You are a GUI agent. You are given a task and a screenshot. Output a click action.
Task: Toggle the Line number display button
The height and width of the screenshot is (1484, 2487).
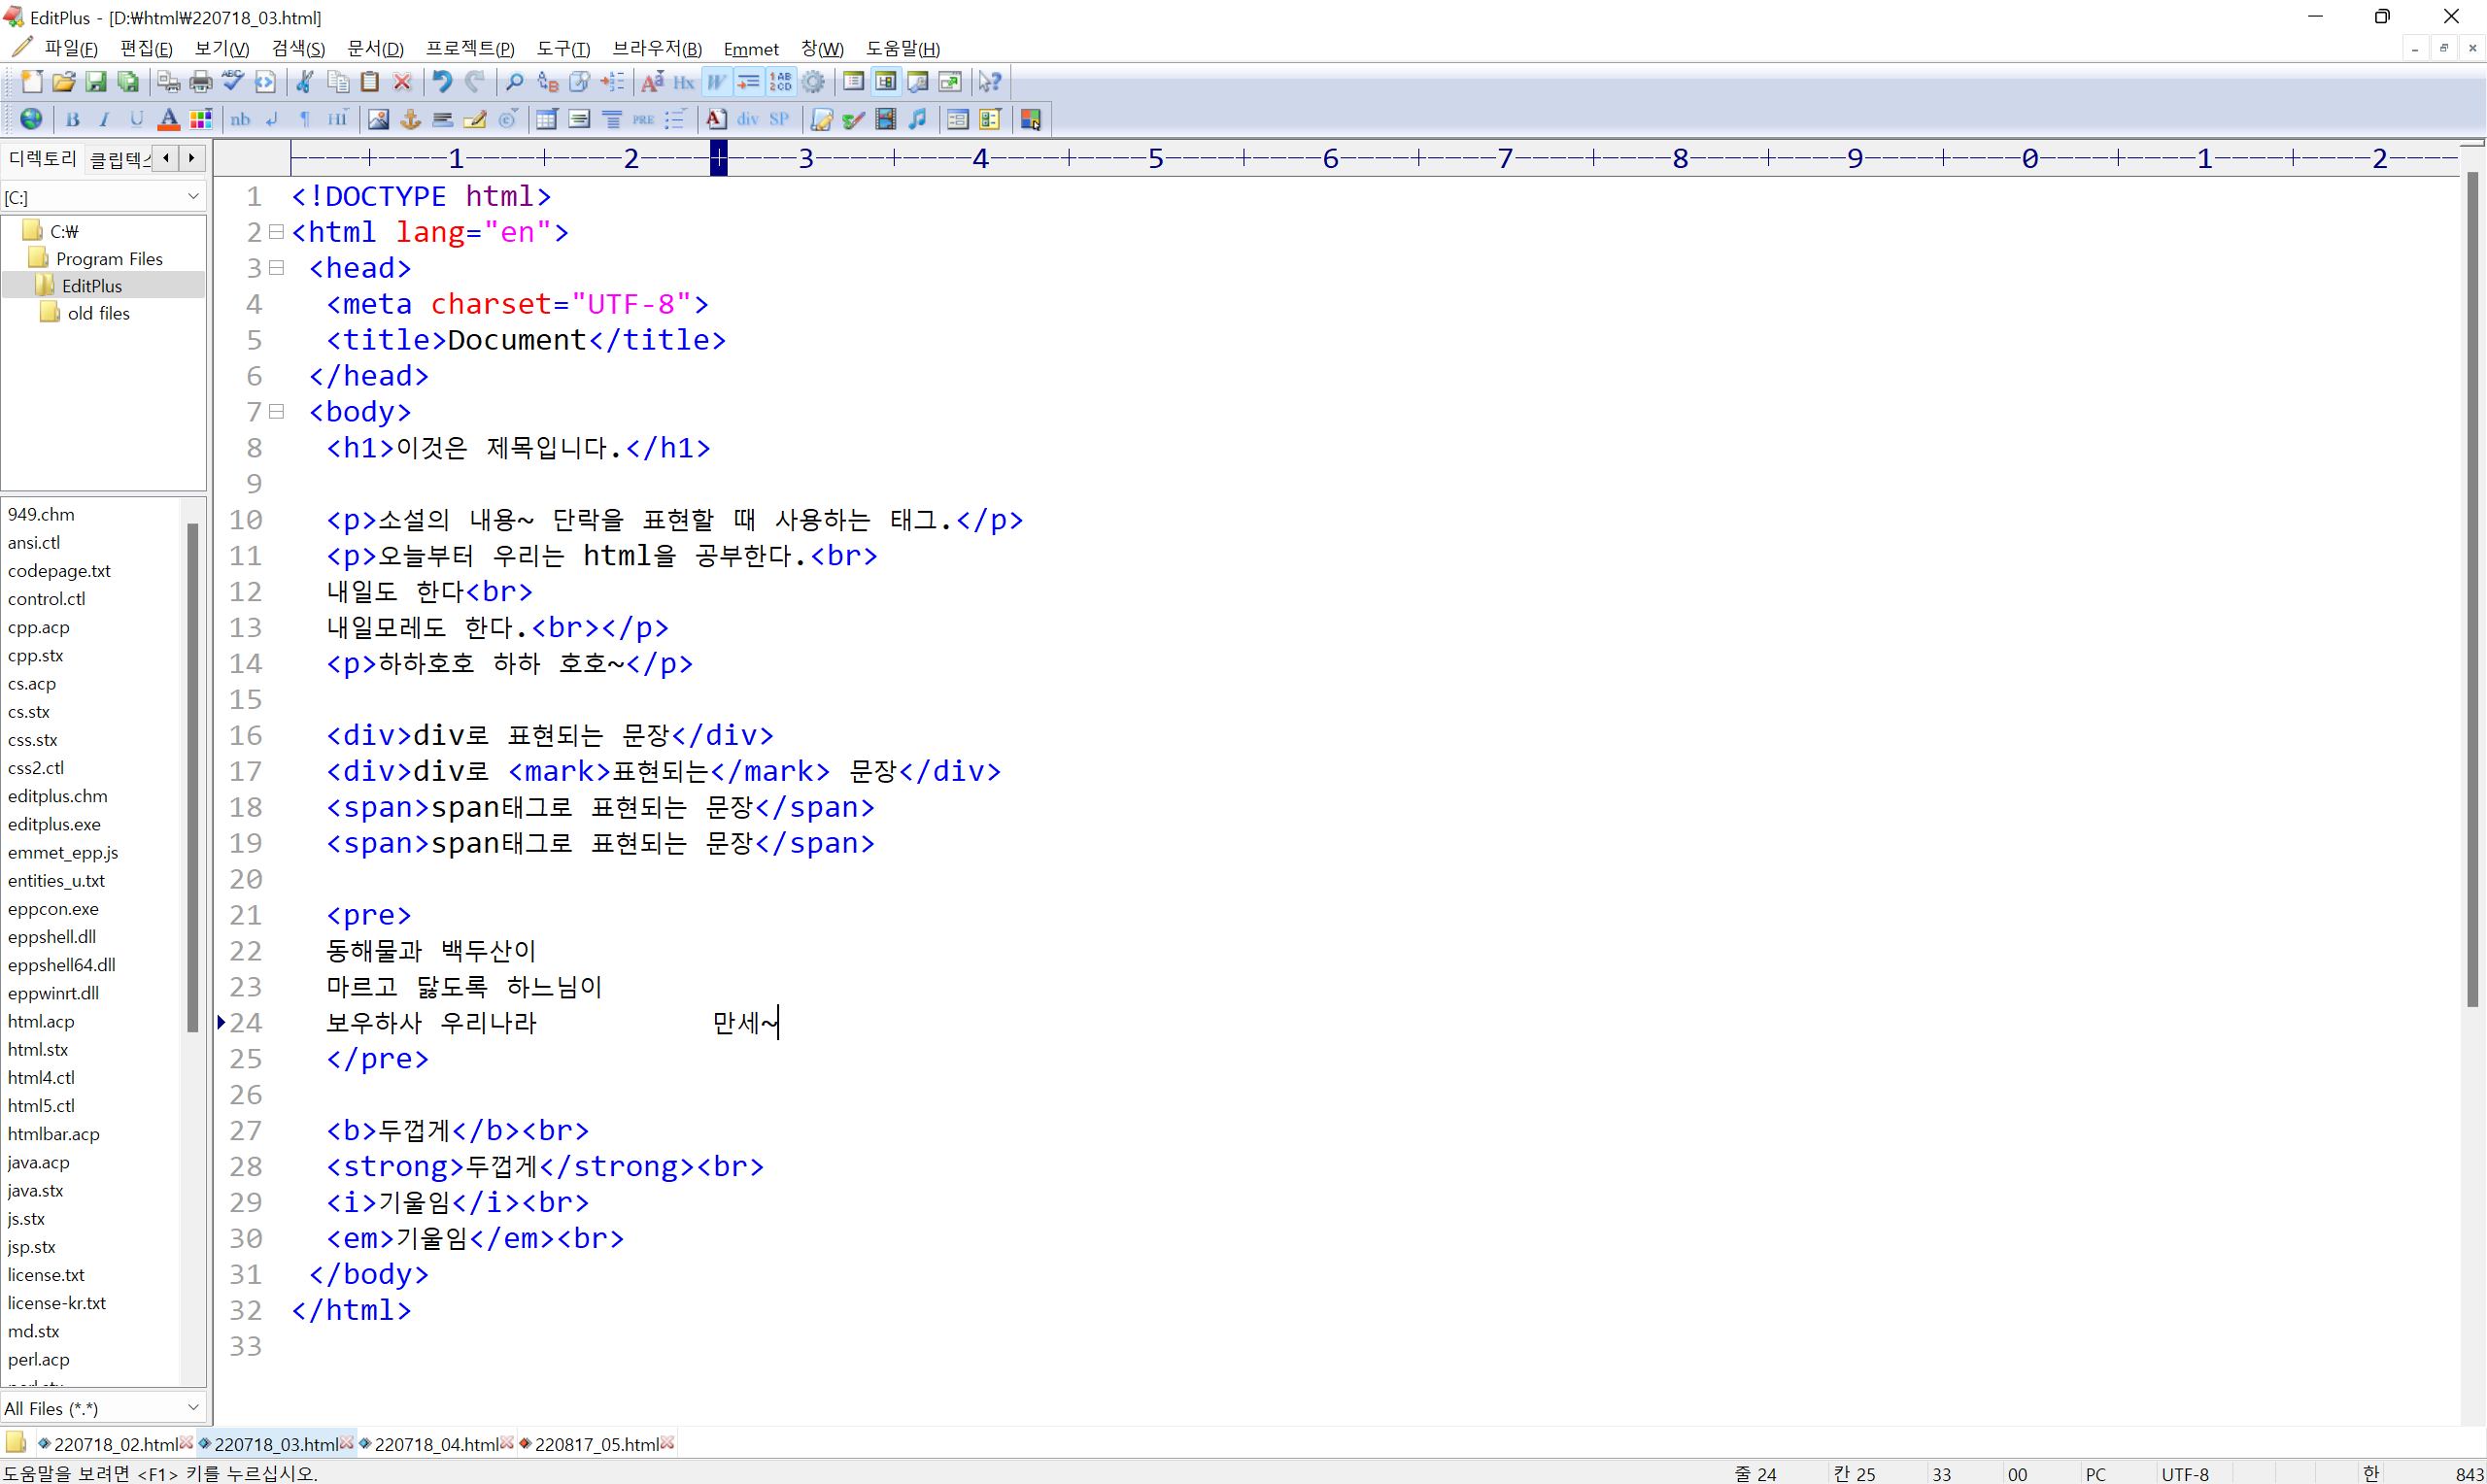[x=781, y=82]
